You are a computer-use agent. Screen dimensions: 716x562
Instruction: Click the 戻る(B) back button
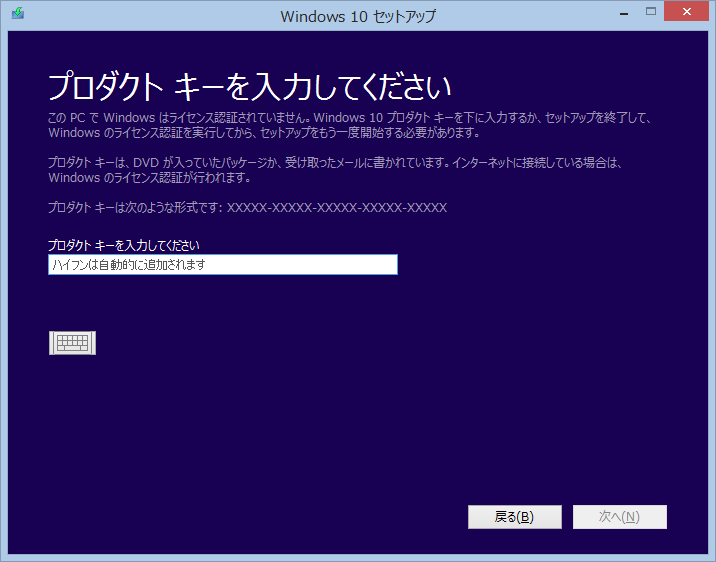pyautogui.click(x=515, y=517)
